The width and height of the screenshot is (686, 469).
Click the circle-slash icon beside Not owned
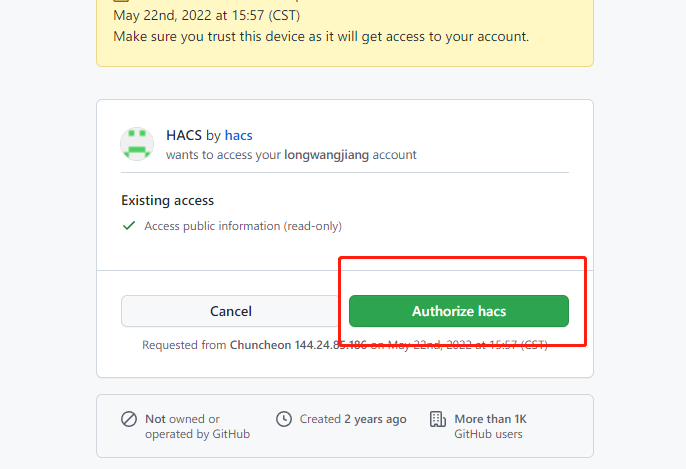129,419
